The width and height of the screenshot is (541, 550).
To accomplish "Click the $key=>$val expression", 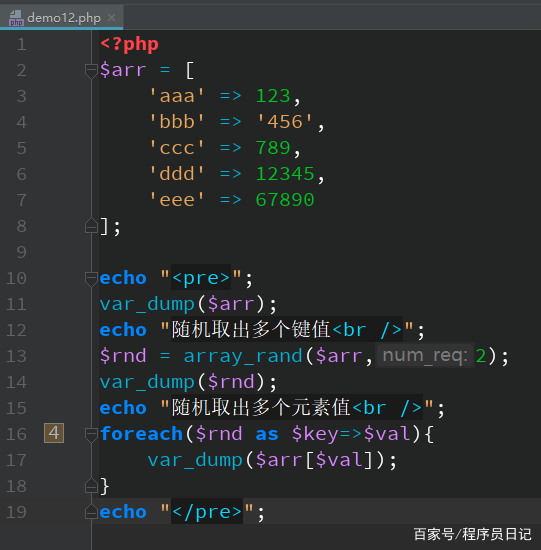I will click(351, 434).
